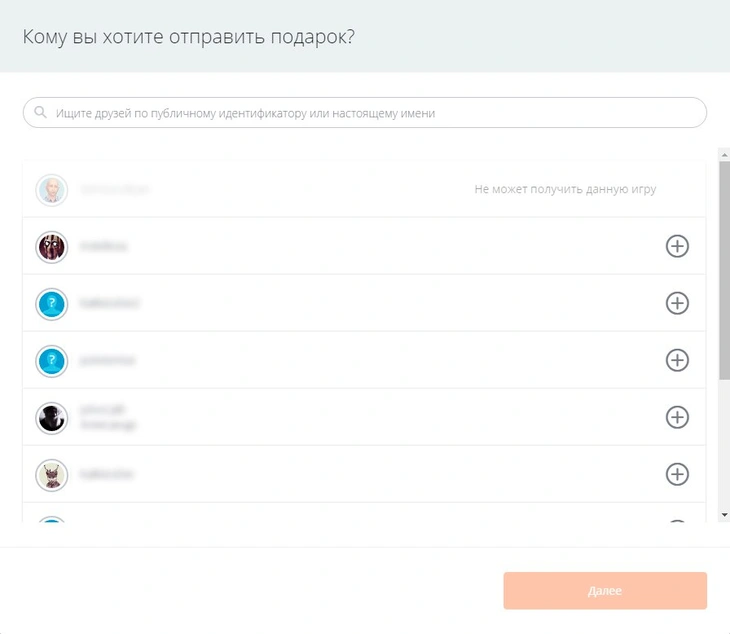
Task: Add the upper blue question-mark avatar friend
Action: click(x=677, y=303)
